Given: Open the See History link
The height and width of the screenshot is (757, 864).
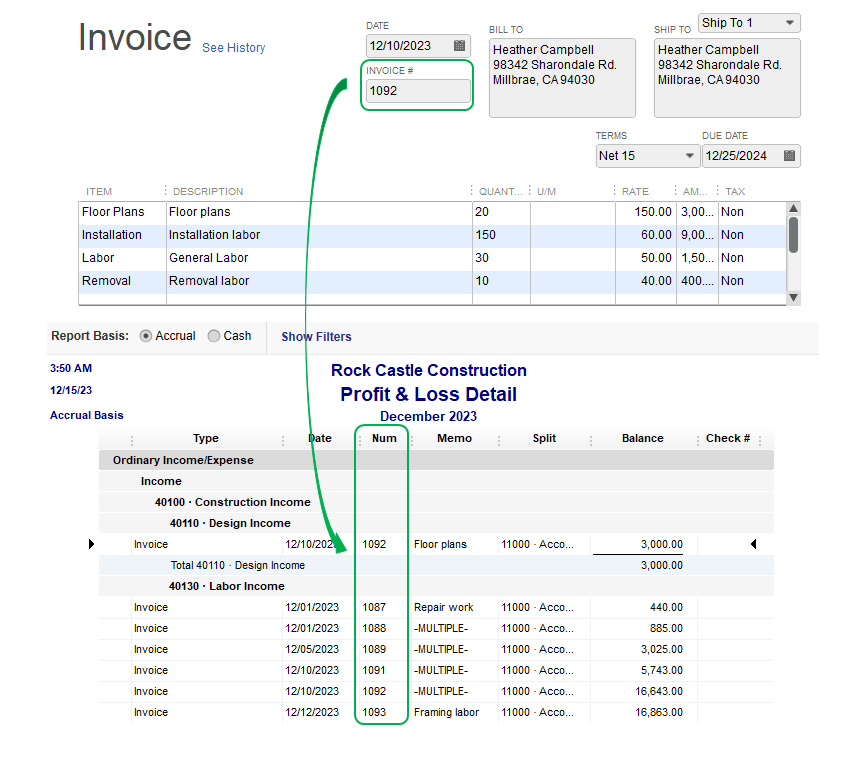Looking at the screenshot, I should click(234, 48).
